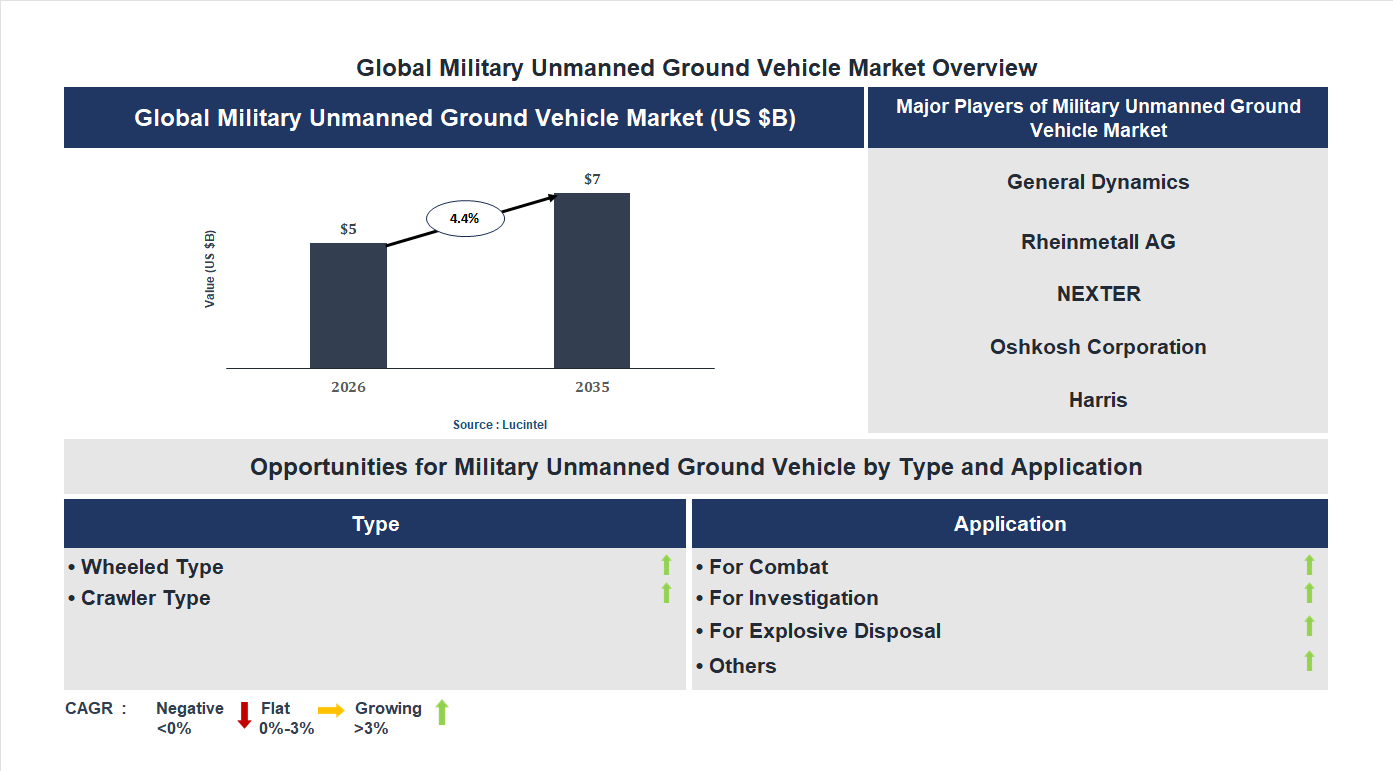Image resolution: width=1393 pixels, height=771 pixels.
Task: Click the green growth arrow beside Crawler Type
Action: [667, 592]
